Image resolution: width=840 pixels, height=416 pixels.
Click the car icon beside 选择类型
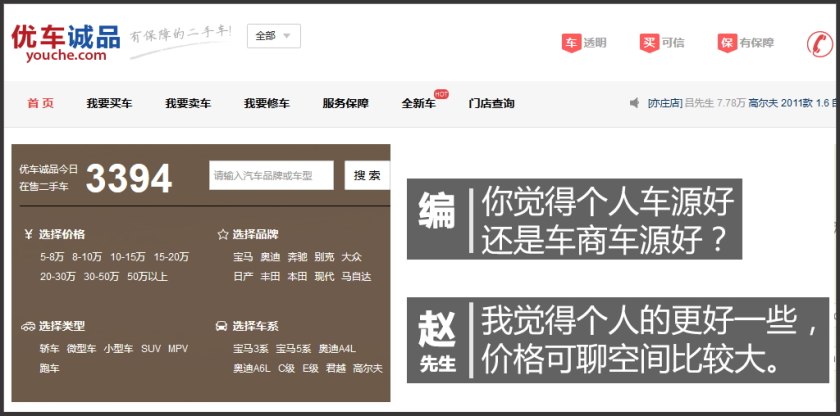pos(28,326)
